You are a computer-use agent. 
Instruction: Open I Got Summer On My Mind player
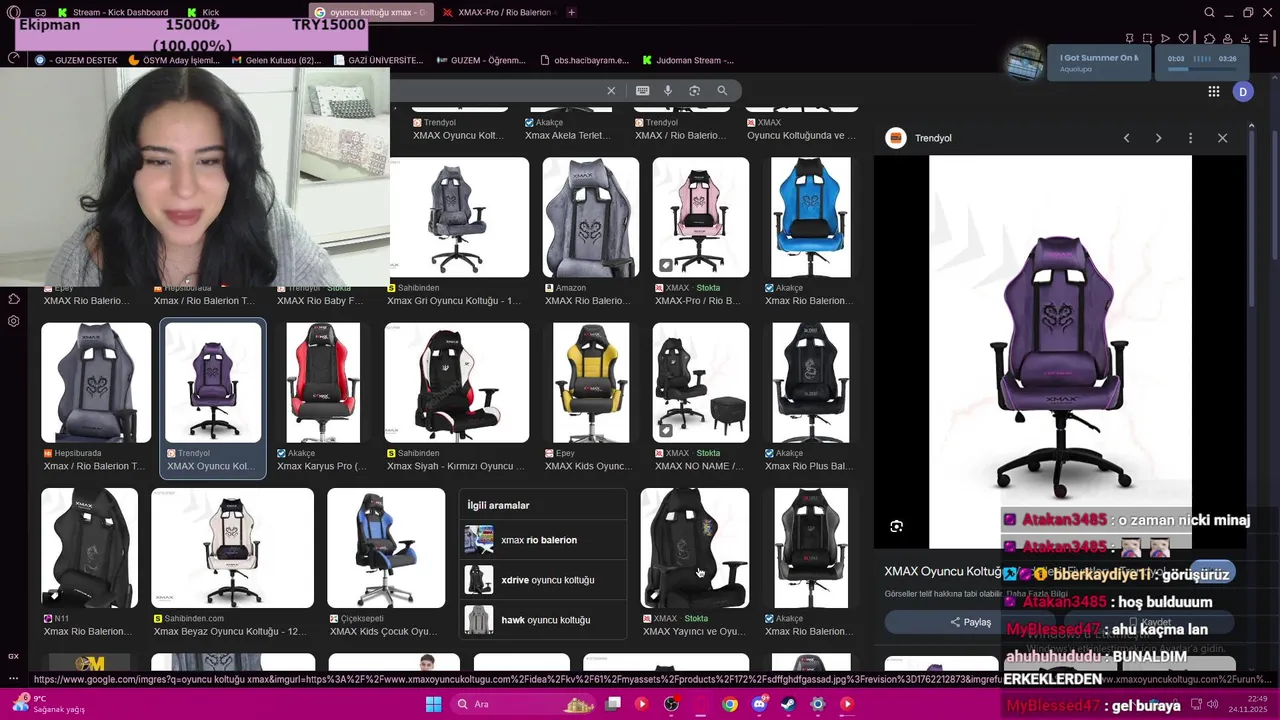tap(1098, 63)
